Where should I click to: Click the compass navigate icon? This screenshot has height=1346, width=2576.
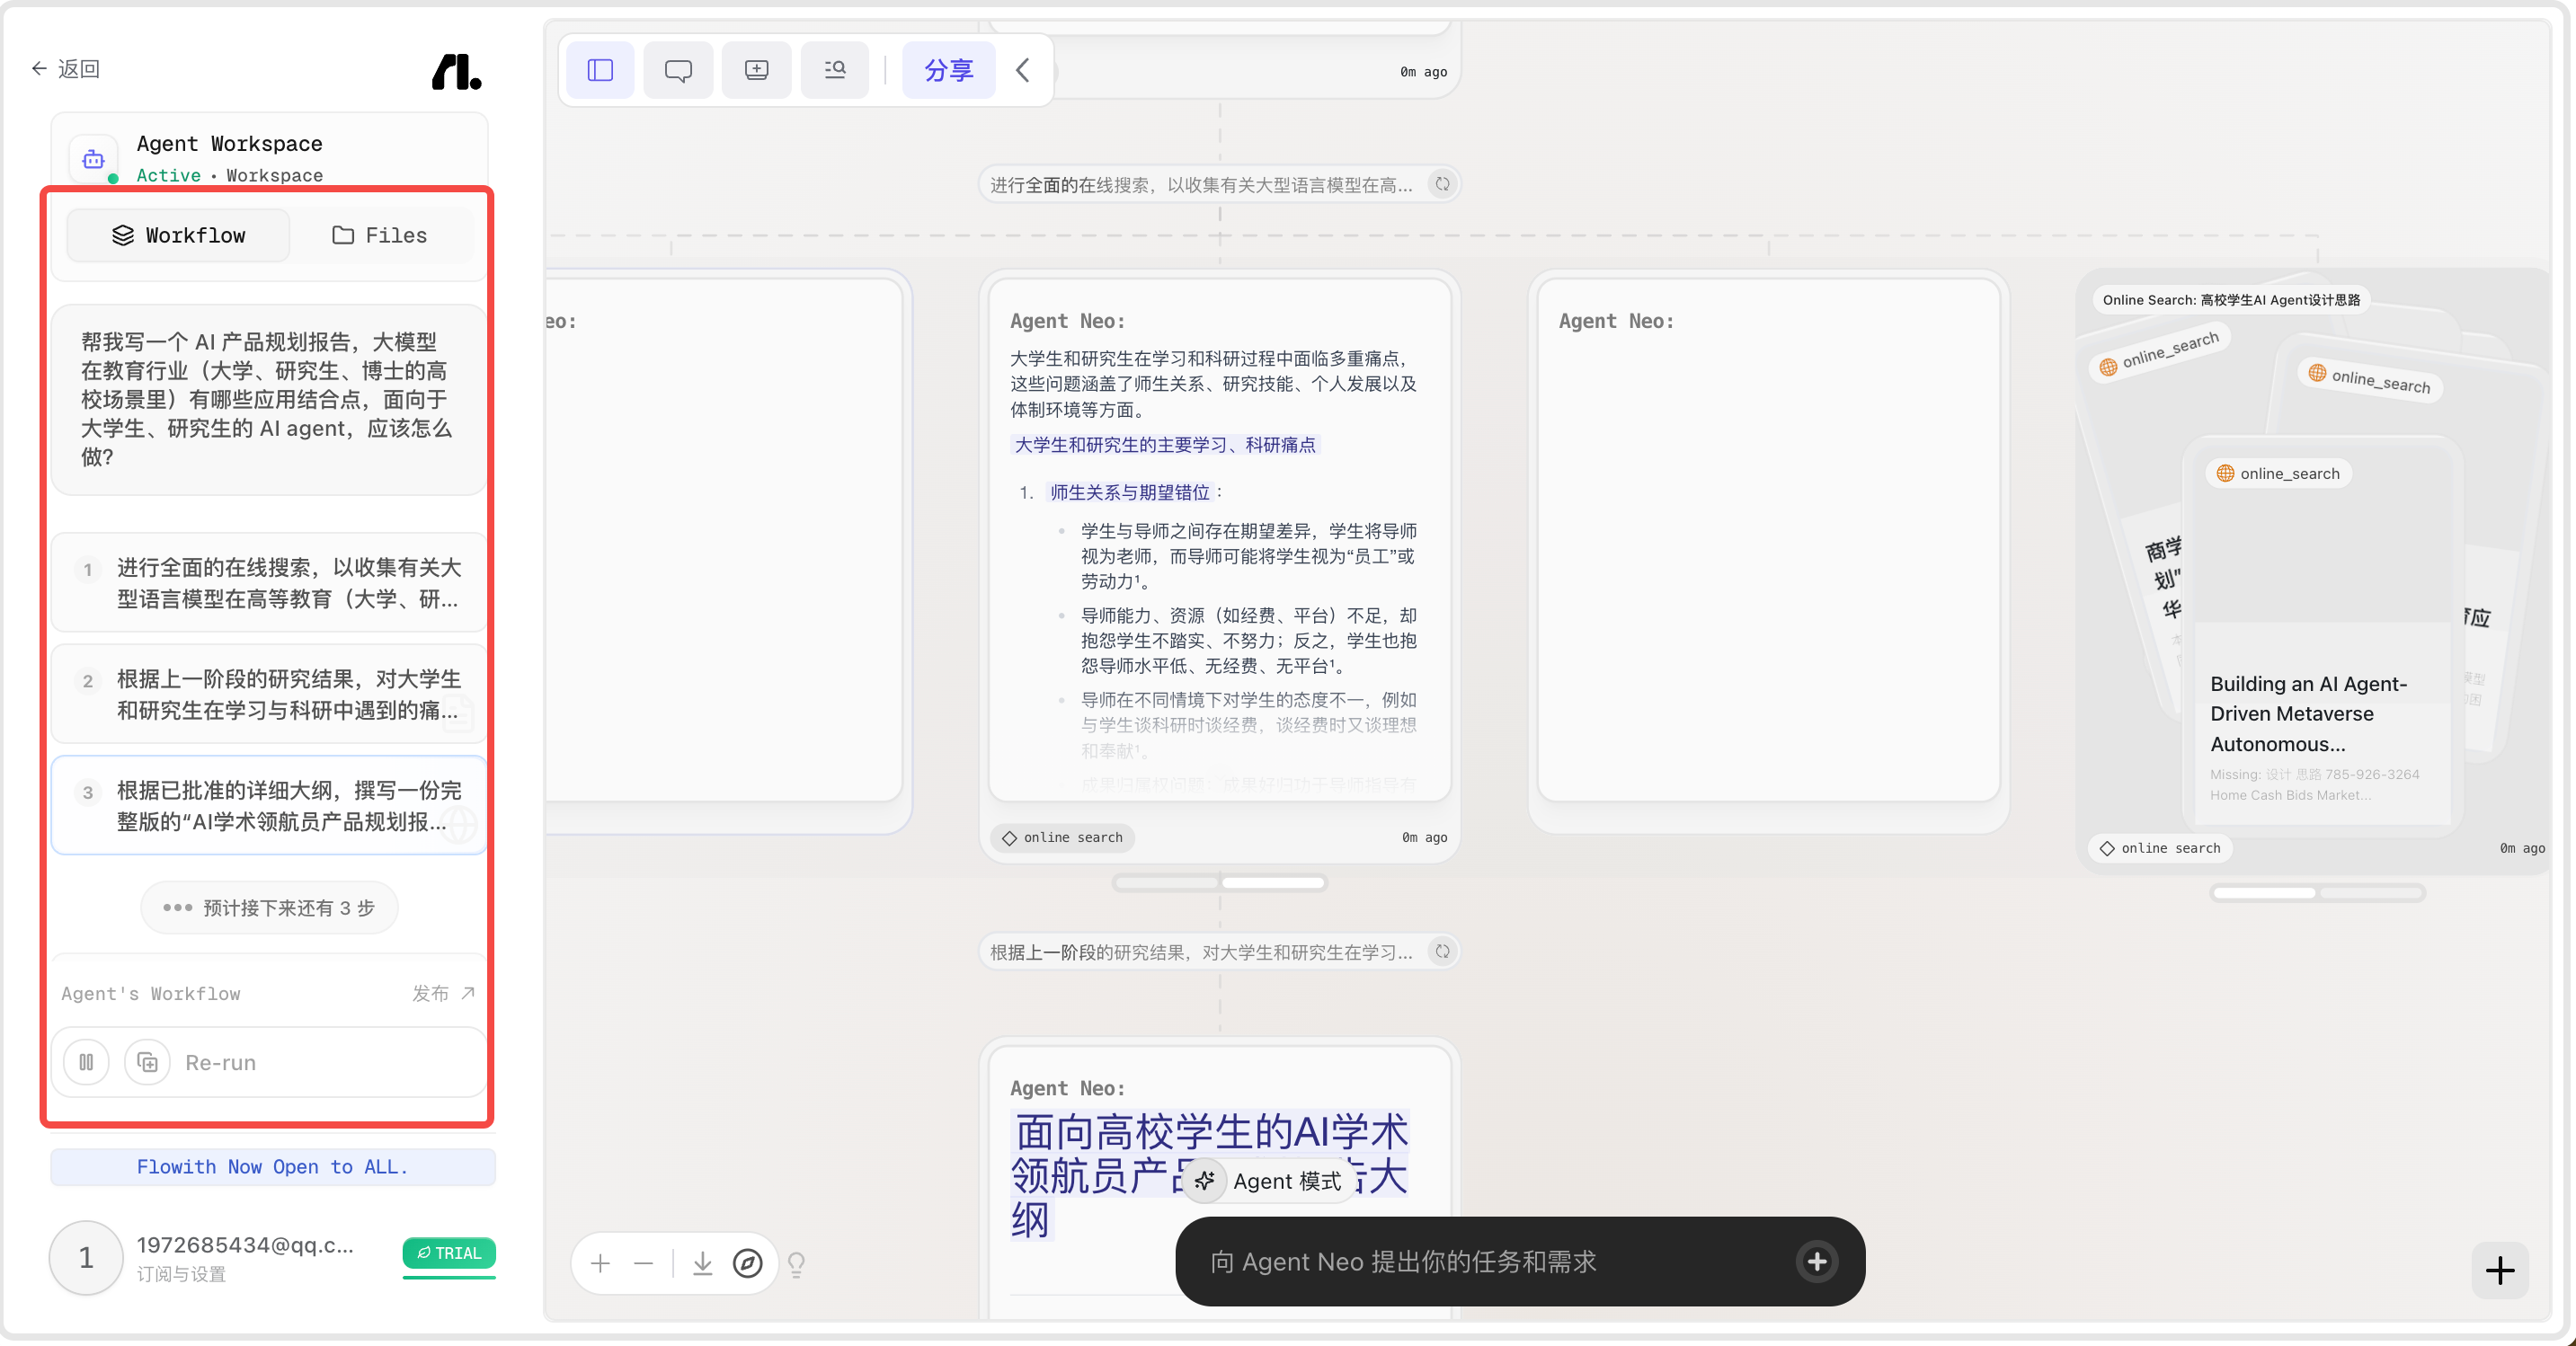747,1264
